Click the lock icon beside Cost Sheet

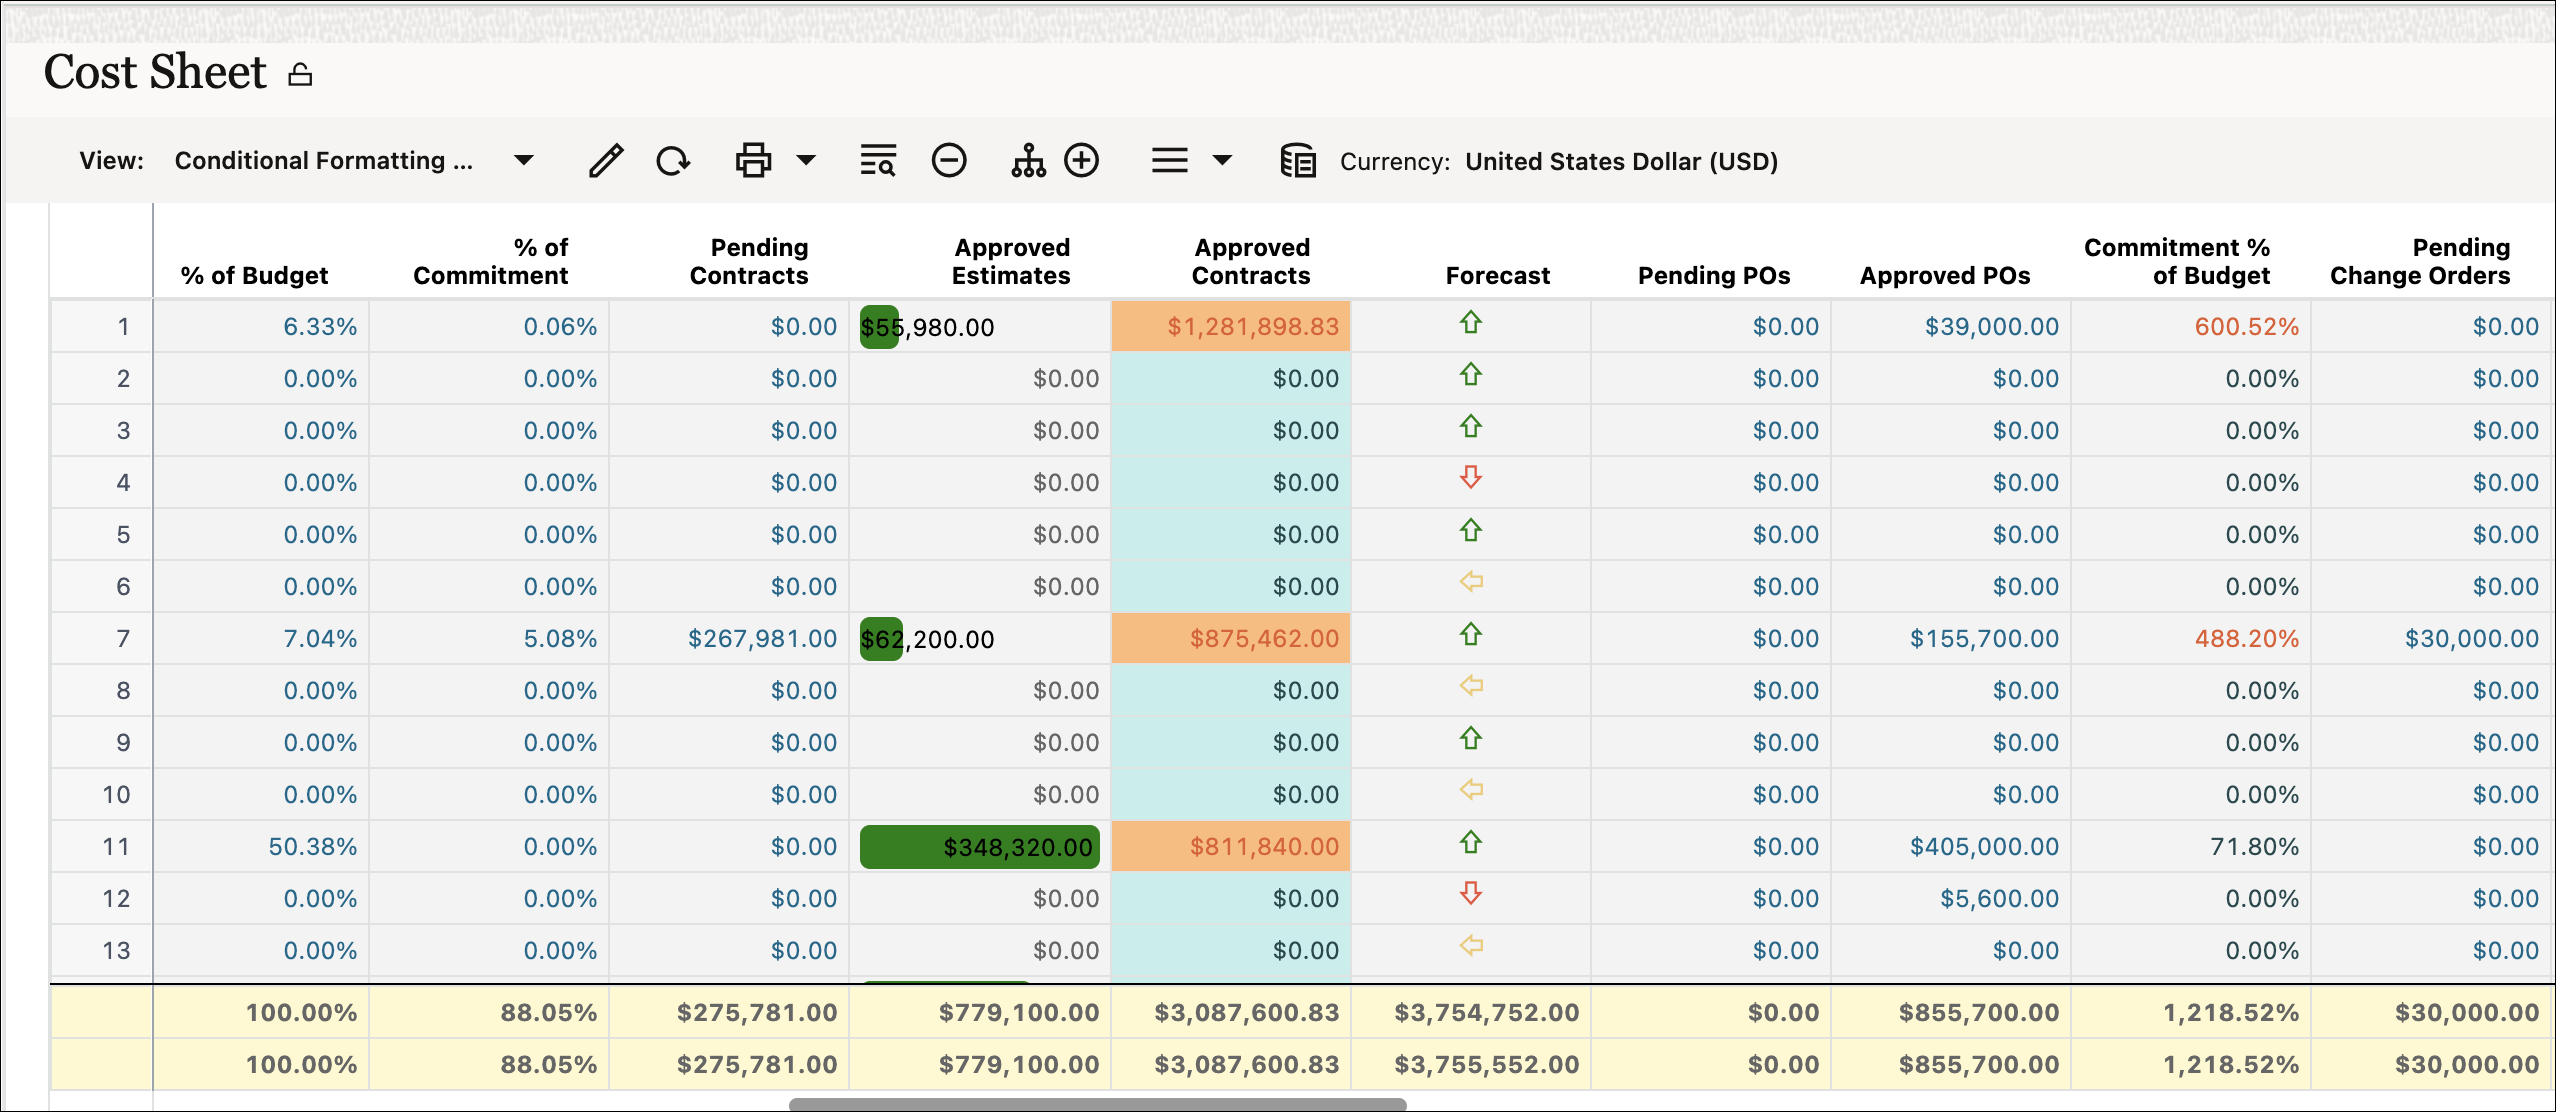coord(299,73)
